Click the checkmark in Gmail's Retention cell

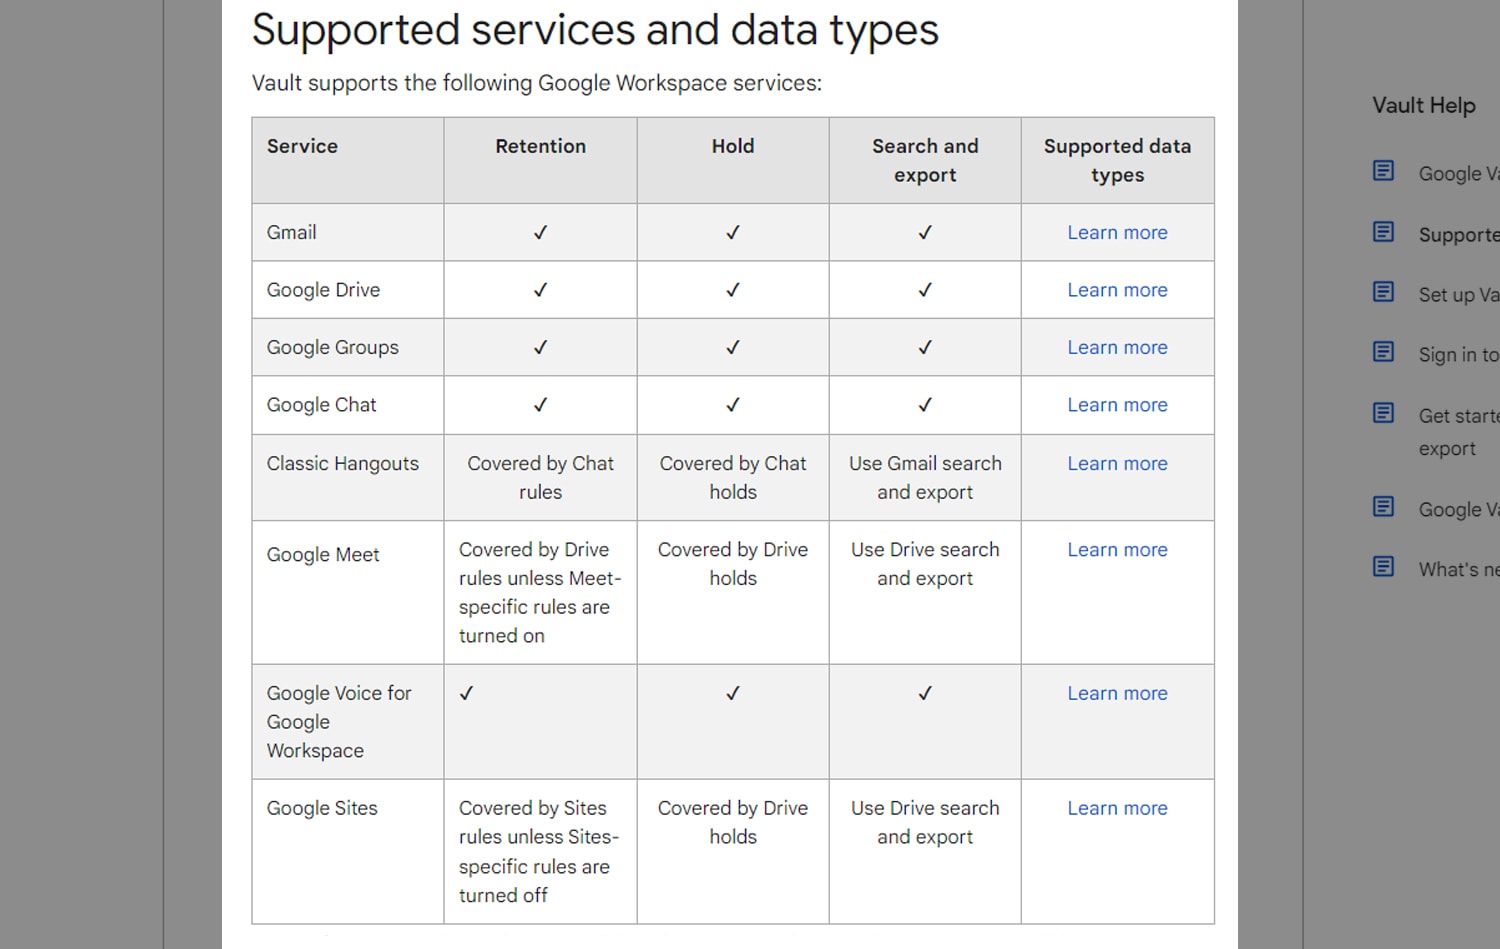pos(540,232)
